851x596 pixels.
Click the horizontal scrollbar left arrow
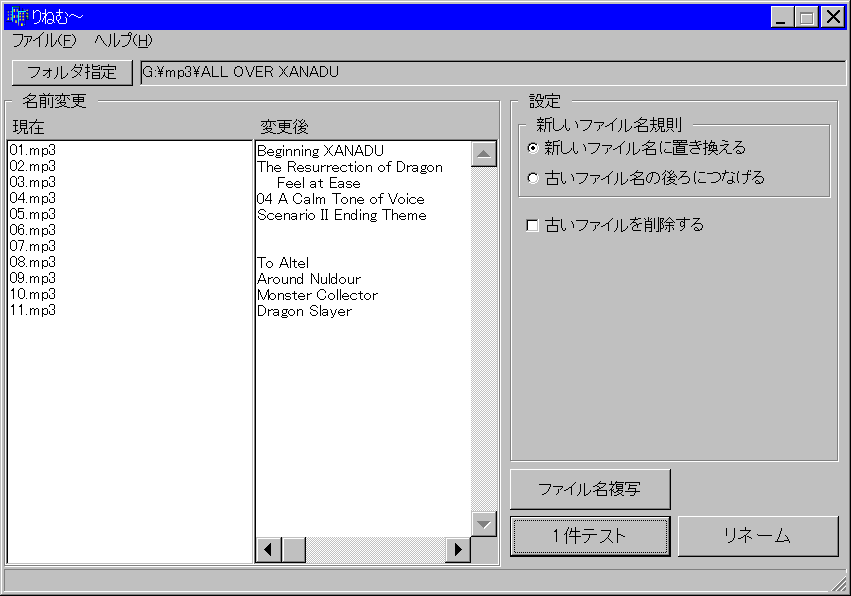(x=269, y=550)
